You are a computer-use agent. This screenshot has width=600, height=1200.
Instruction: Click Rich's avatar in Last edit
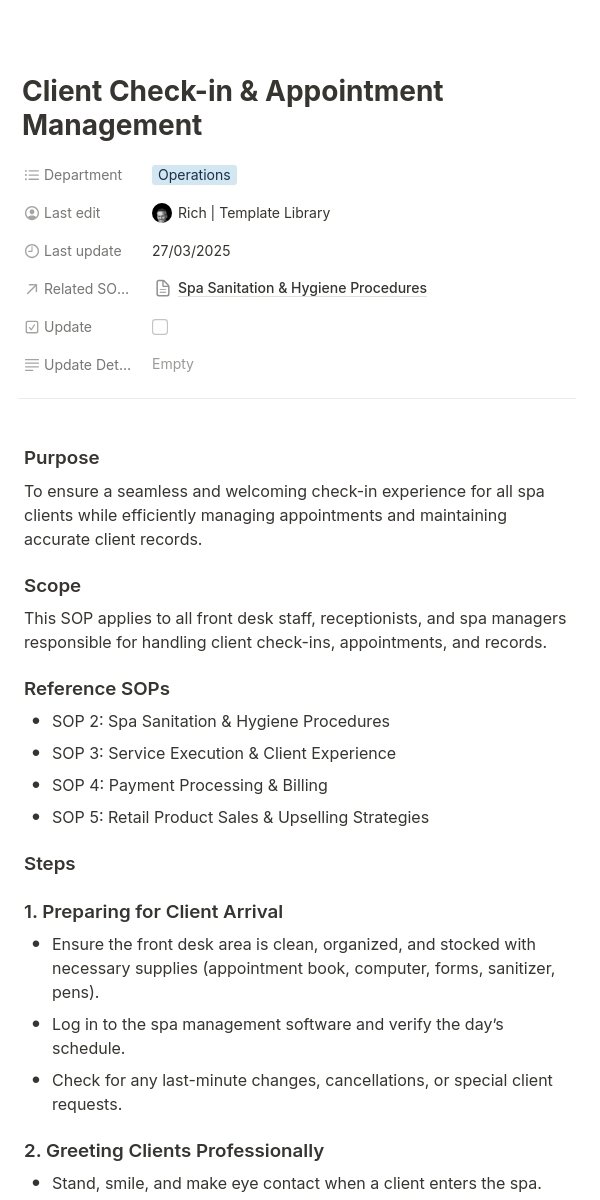click(162, 213)
